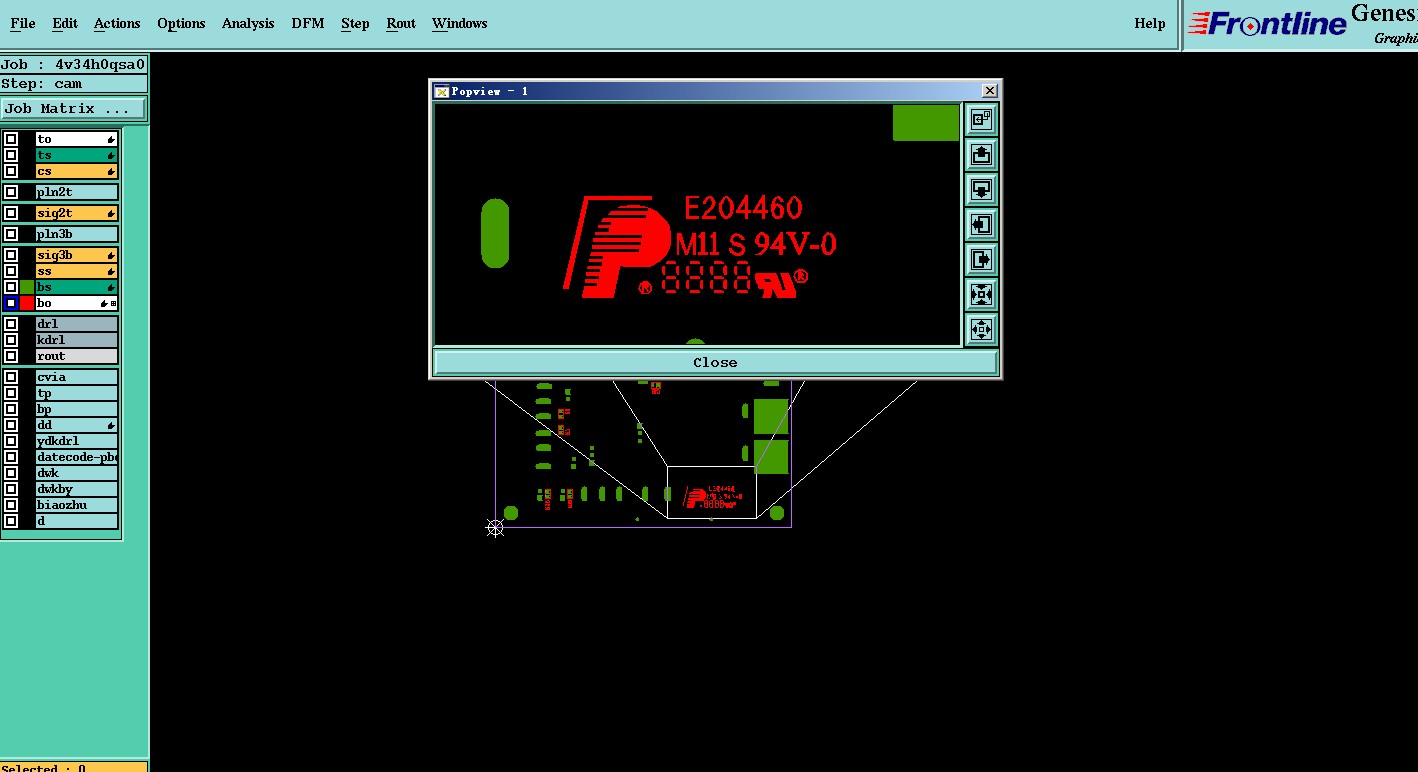Open the DFM menu
This screenshot has width=1418, height=772.
308,23
